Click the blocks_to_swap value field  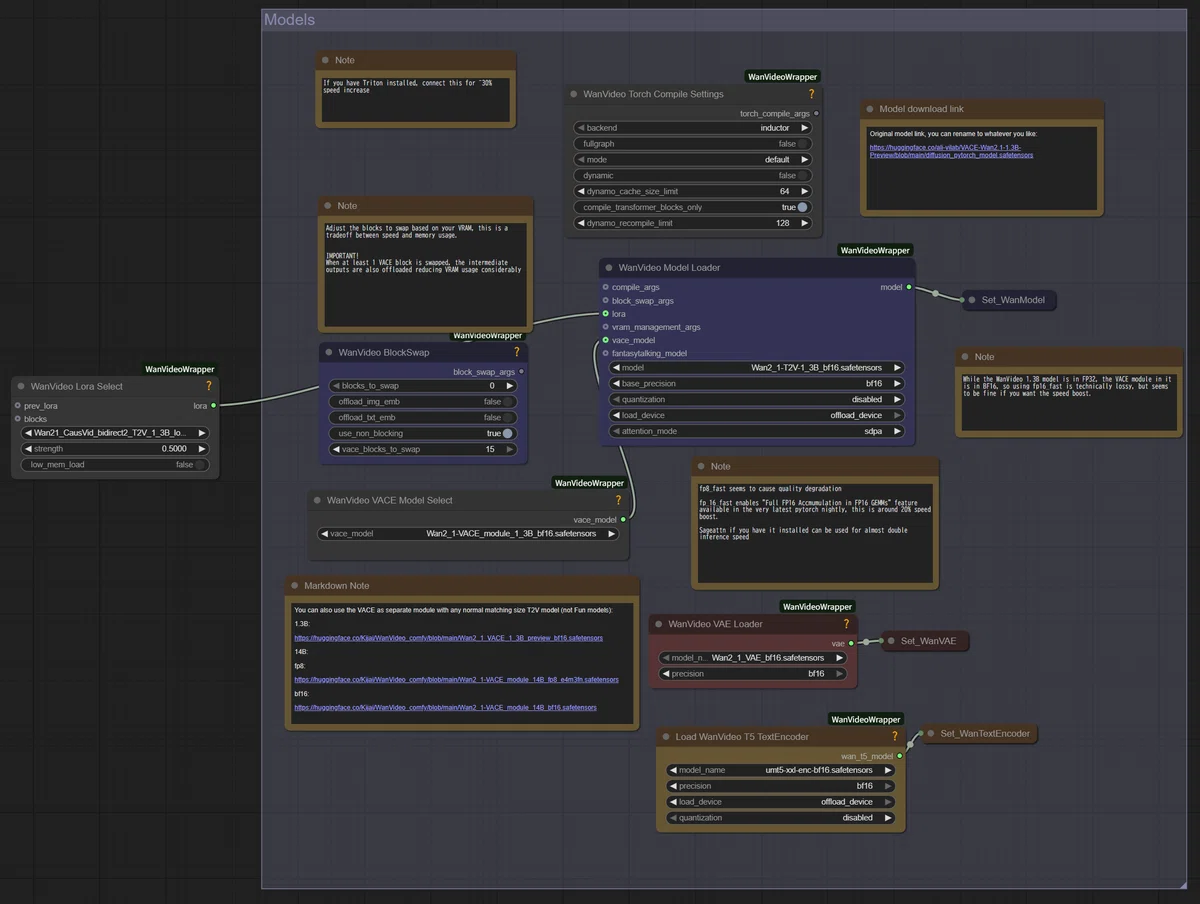[423, 386]
